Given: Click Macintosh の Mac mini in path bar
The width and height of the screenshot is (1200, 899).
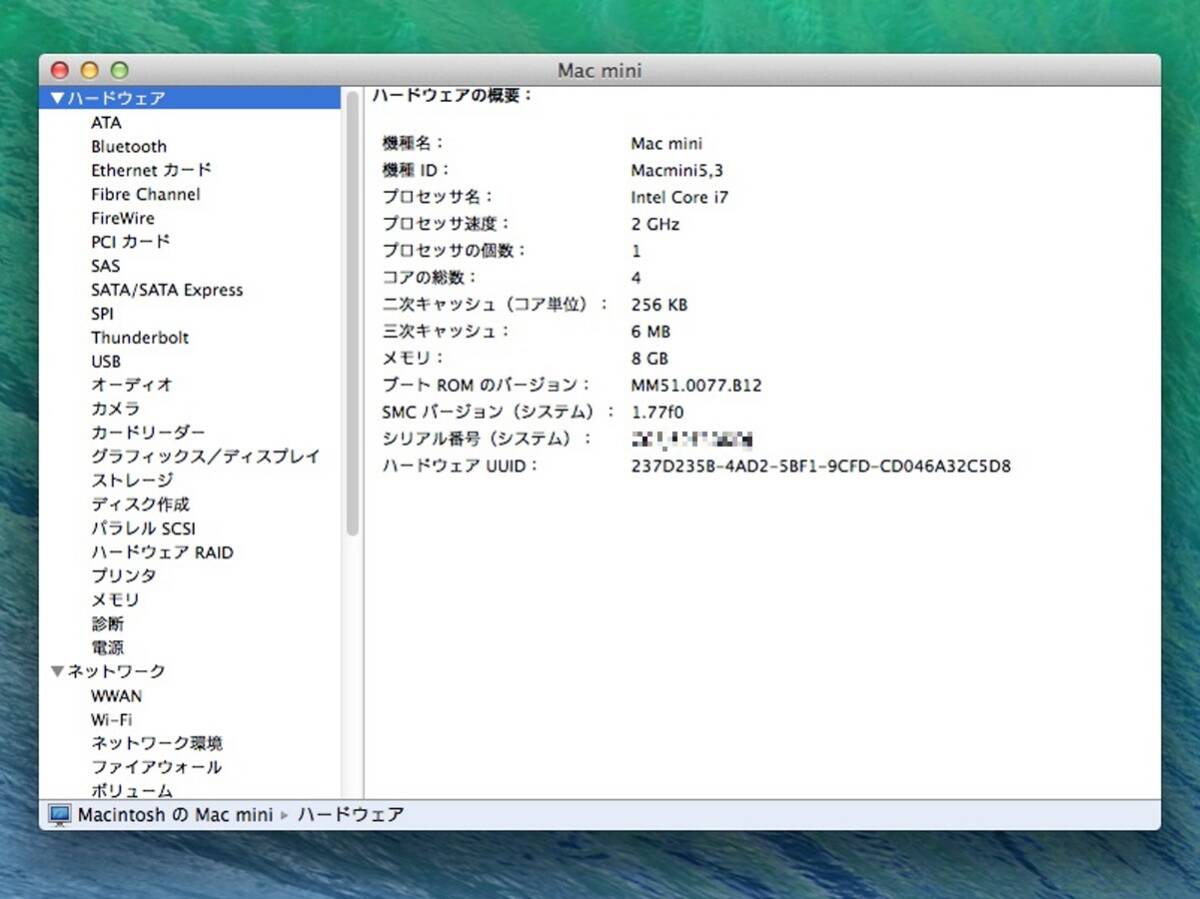Looking at the screenshot, I should (x=175, y=815).
